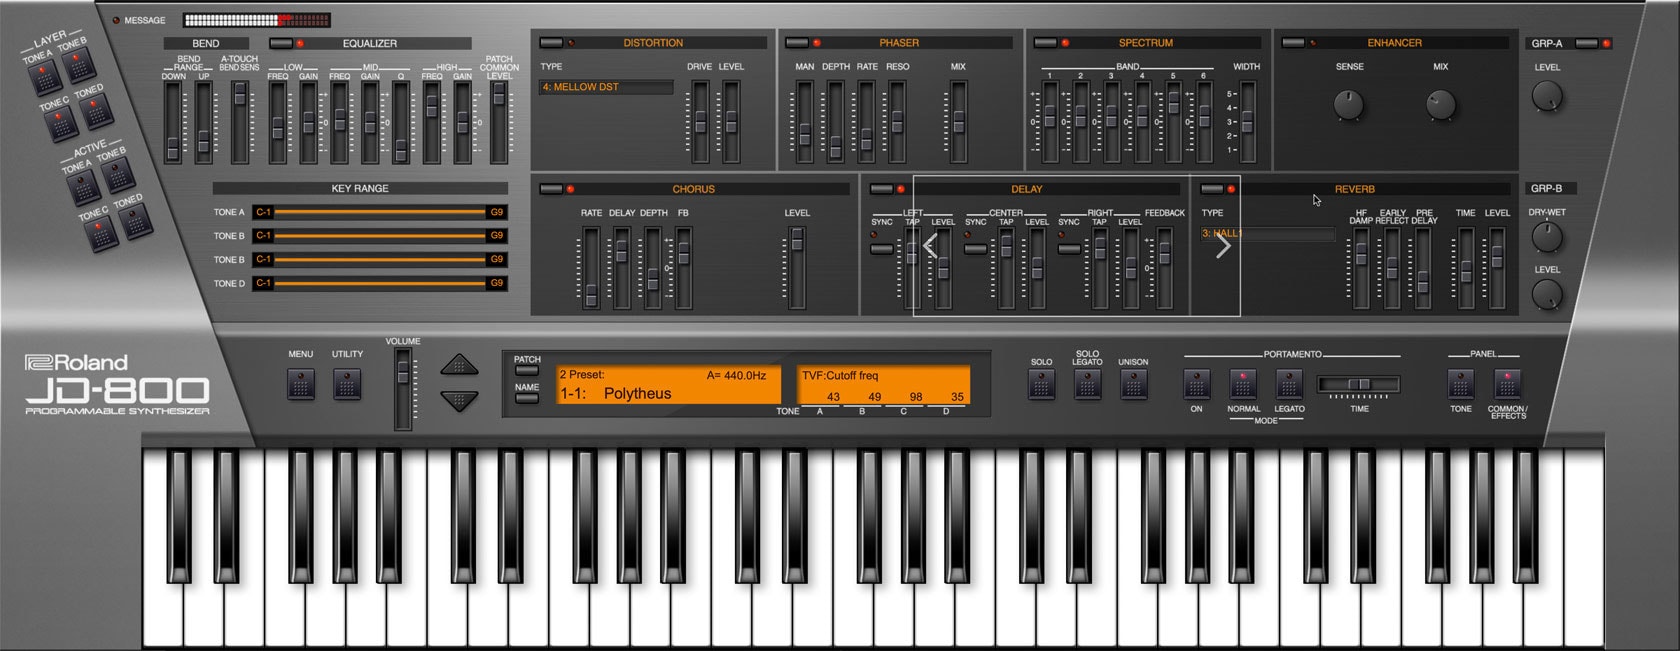Screen dimensions: 1680x651
Task: Toggle the Phaser on/off switch
Action: pyautogui.click(x=797, y=43)
